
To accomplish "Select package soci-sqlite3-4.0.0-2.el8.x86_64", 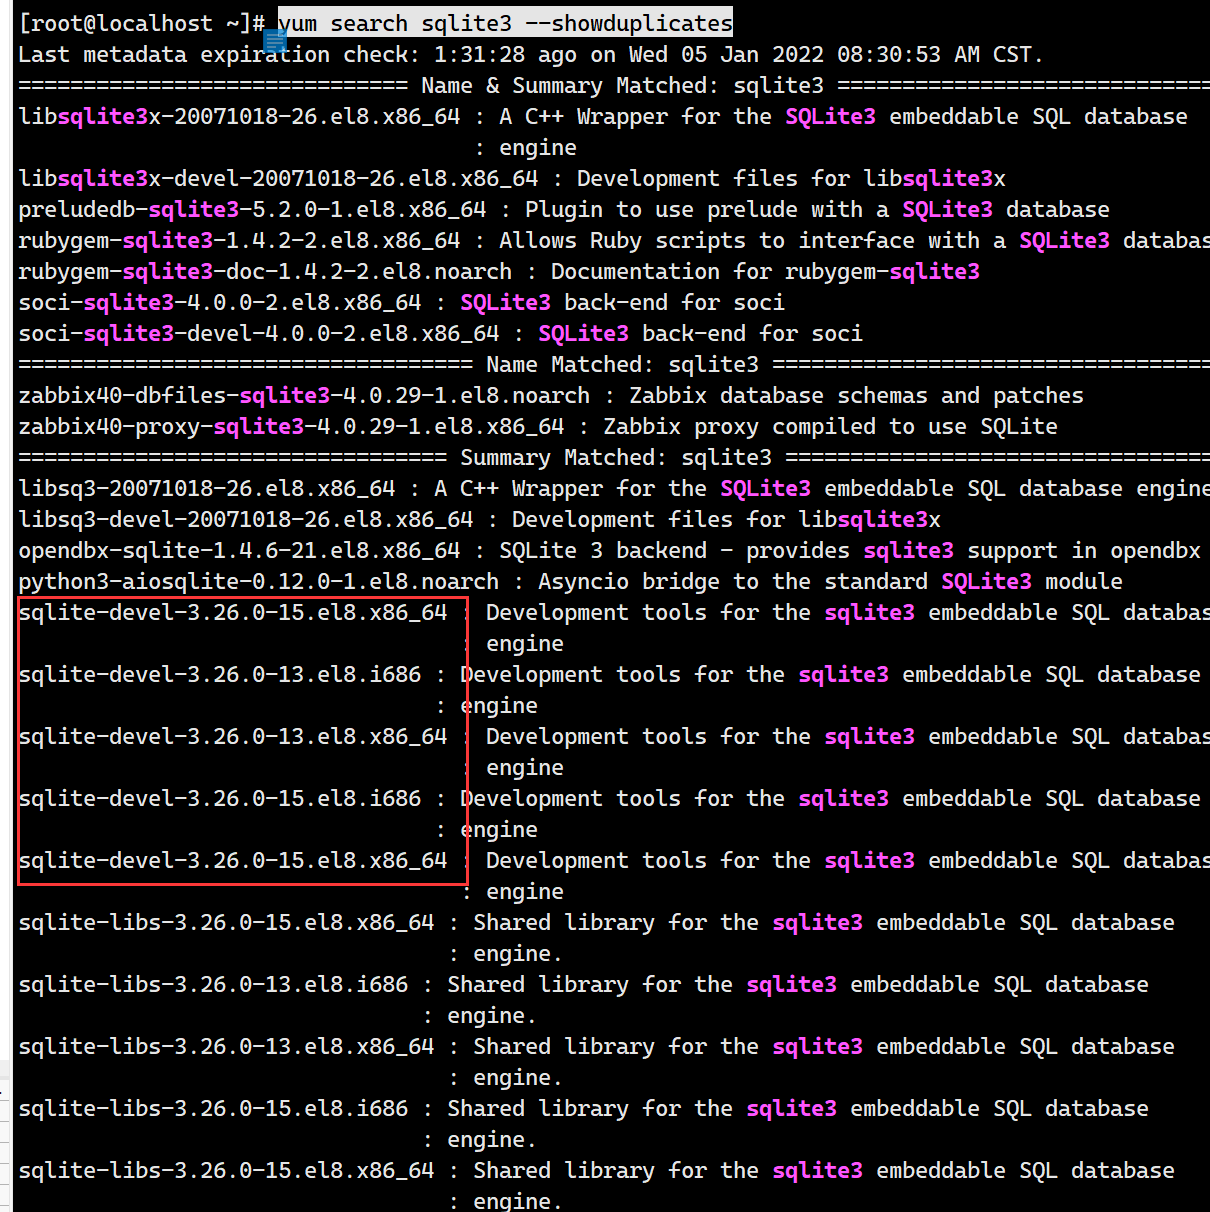I will coord(220,302).
